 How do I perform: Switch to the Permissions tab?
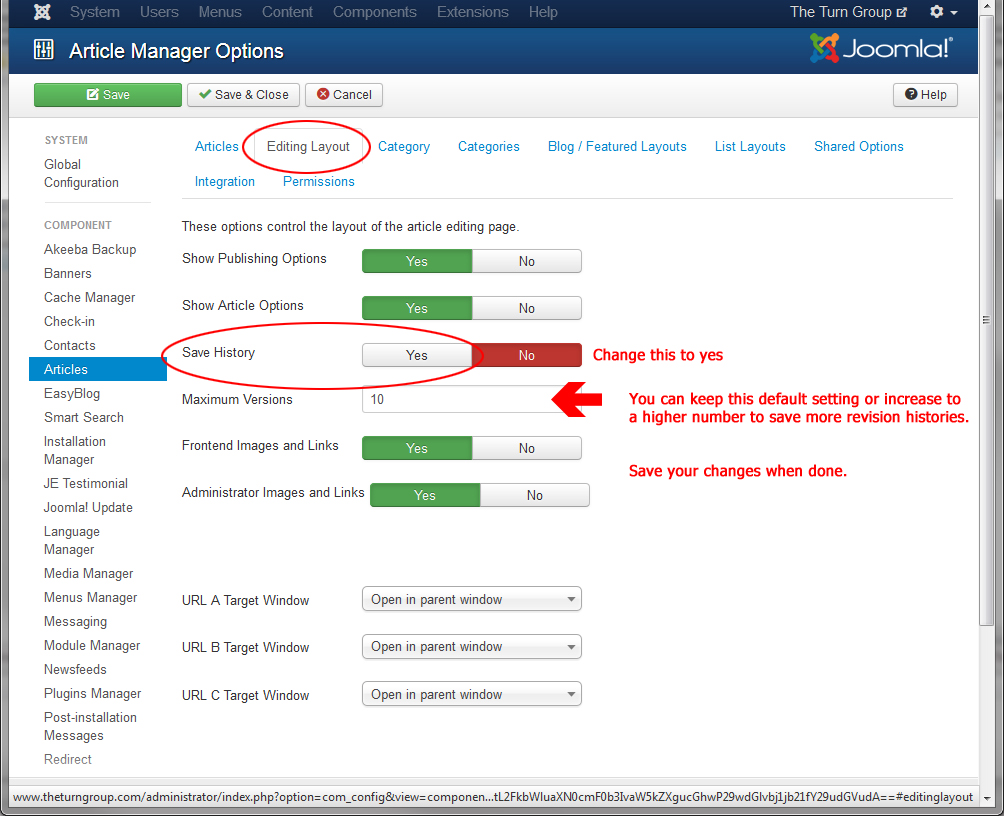[x=318, y=182]
